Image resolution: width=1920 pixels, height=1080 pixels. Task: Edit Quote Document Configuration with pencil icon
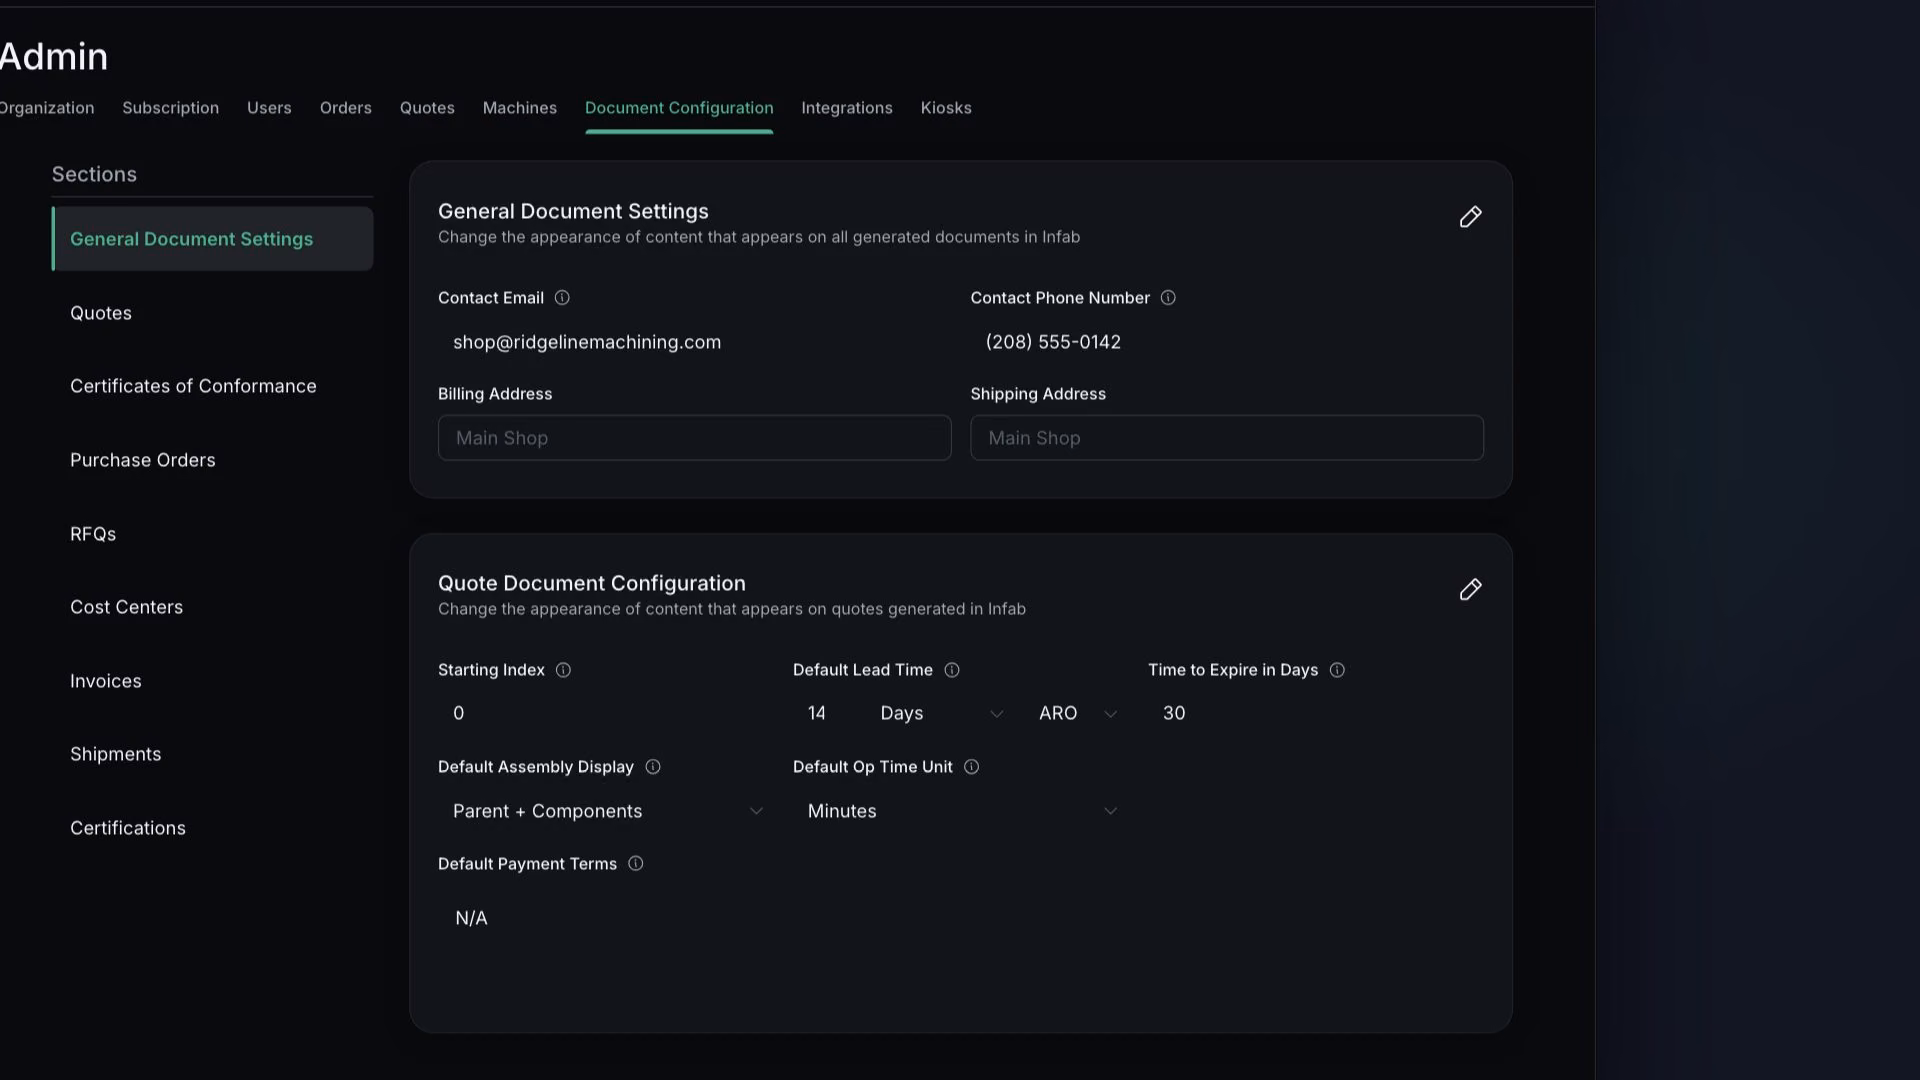(x=1470, y=589)
